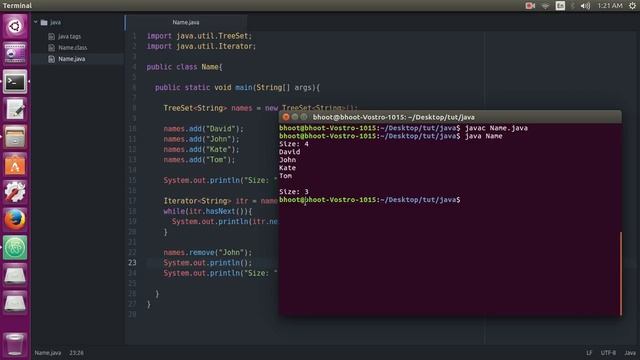Click the file icon beside Name.class
The height and width of the screenshot is (360, 640).
click(x=51, y=48)
